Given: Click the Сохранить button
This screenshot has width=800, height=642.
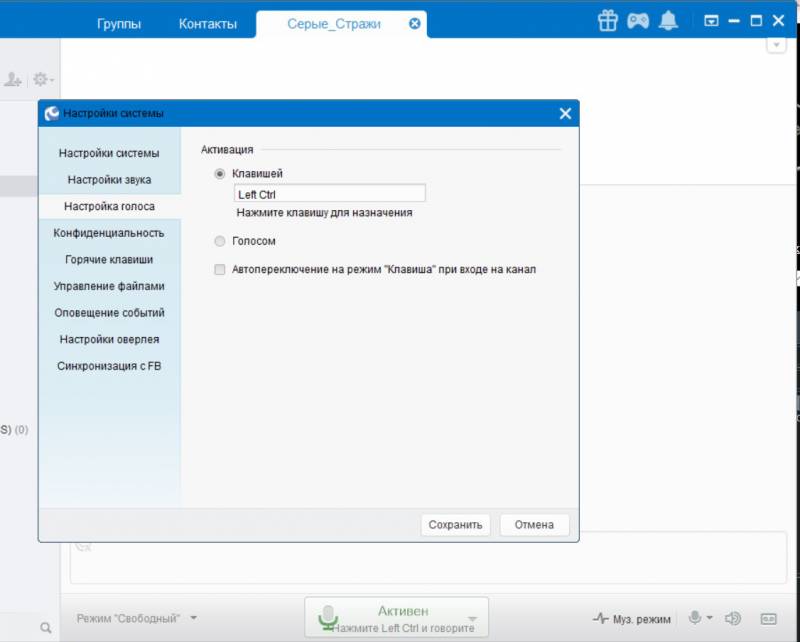Looking at the screenshot, I should point(455,525).
